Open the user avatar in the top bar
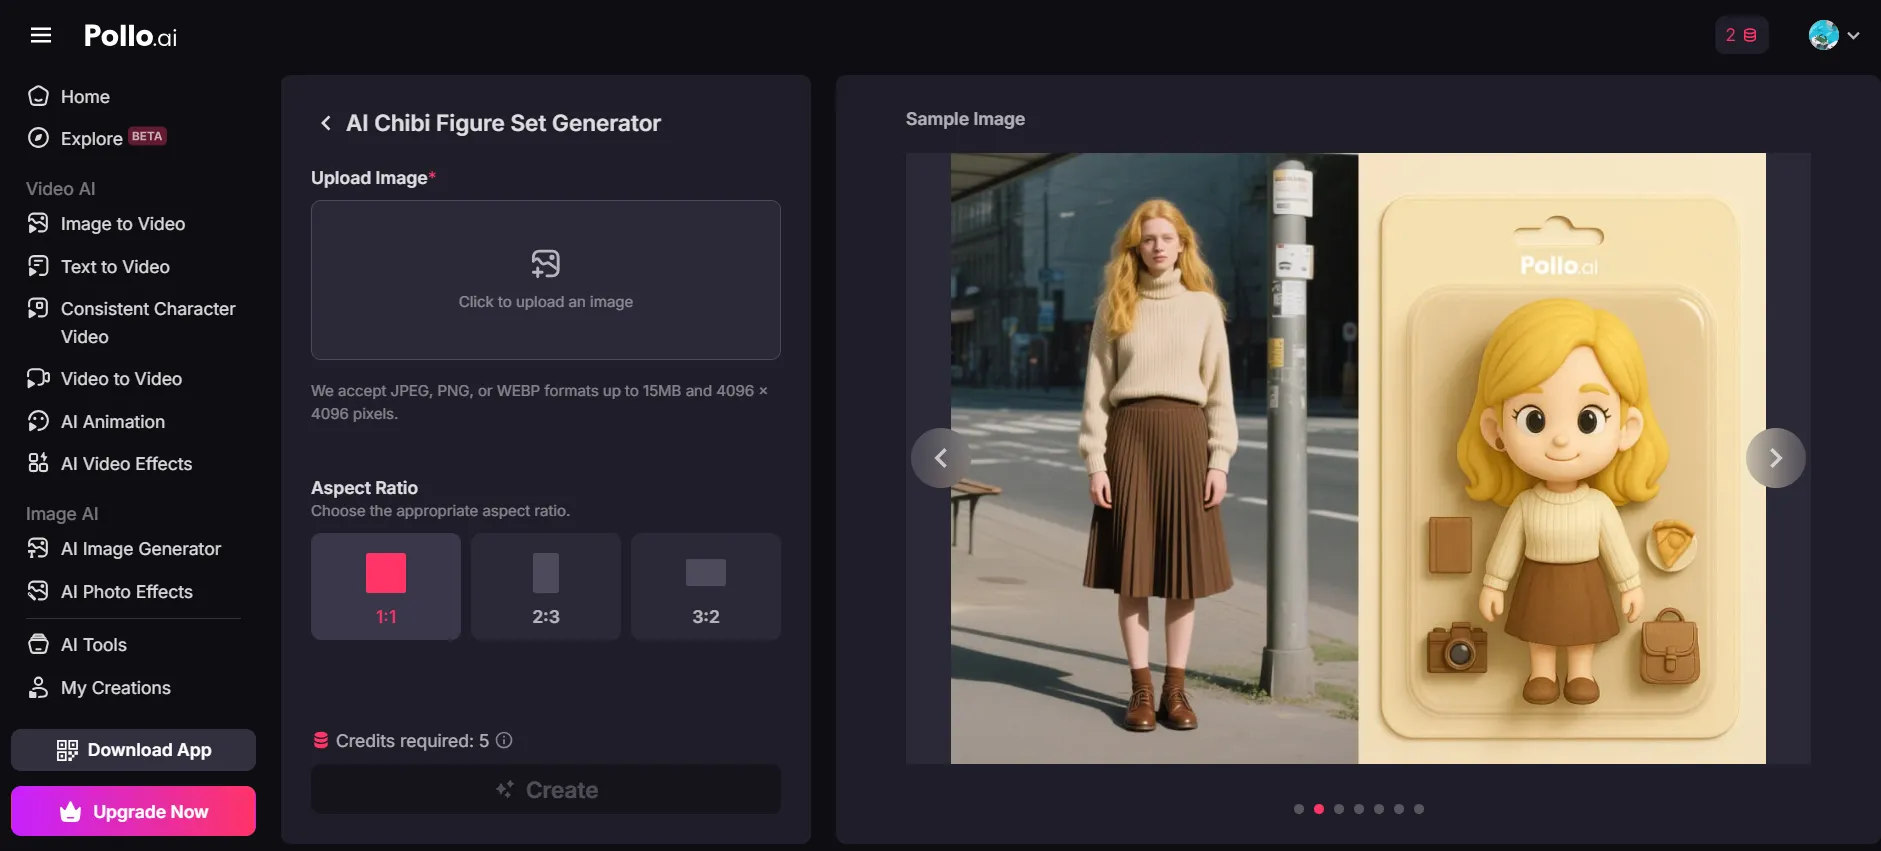The image size is (1881, 851). tap(1824, 35)
